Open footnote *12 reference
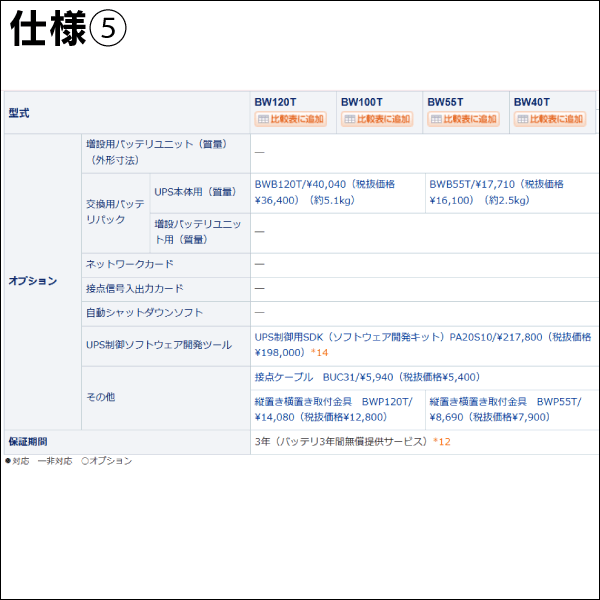Viewport: 600px width, 600px height. 442,442
